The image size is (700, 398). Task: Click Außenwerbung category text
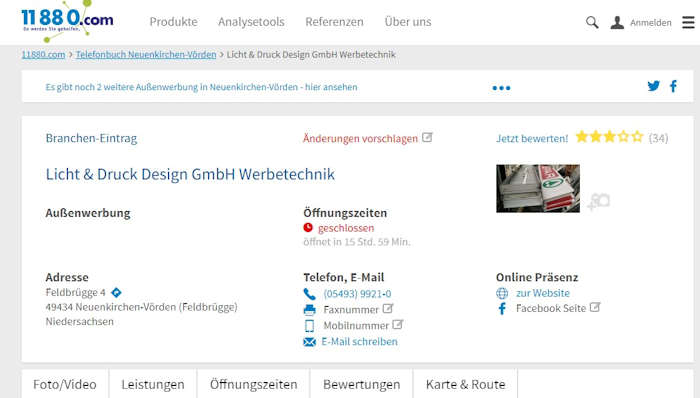point(88,213)
